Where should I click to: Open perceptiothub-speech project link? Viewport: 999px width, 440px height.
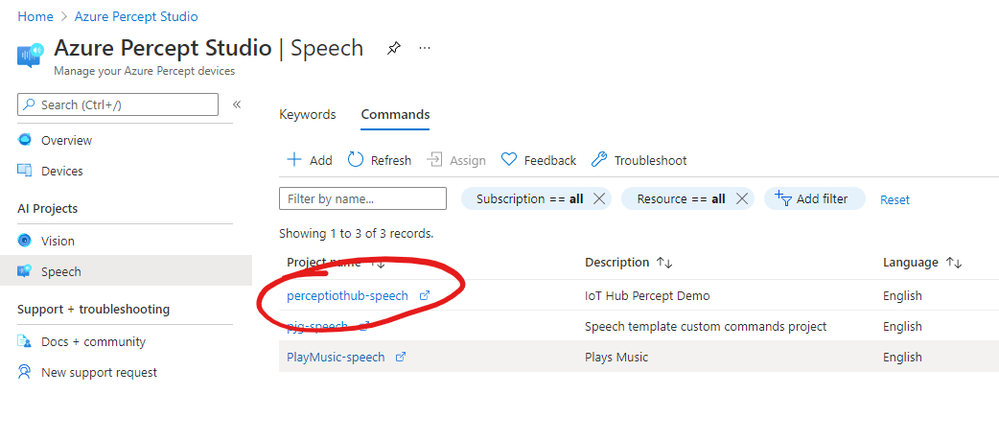[347, 295]
